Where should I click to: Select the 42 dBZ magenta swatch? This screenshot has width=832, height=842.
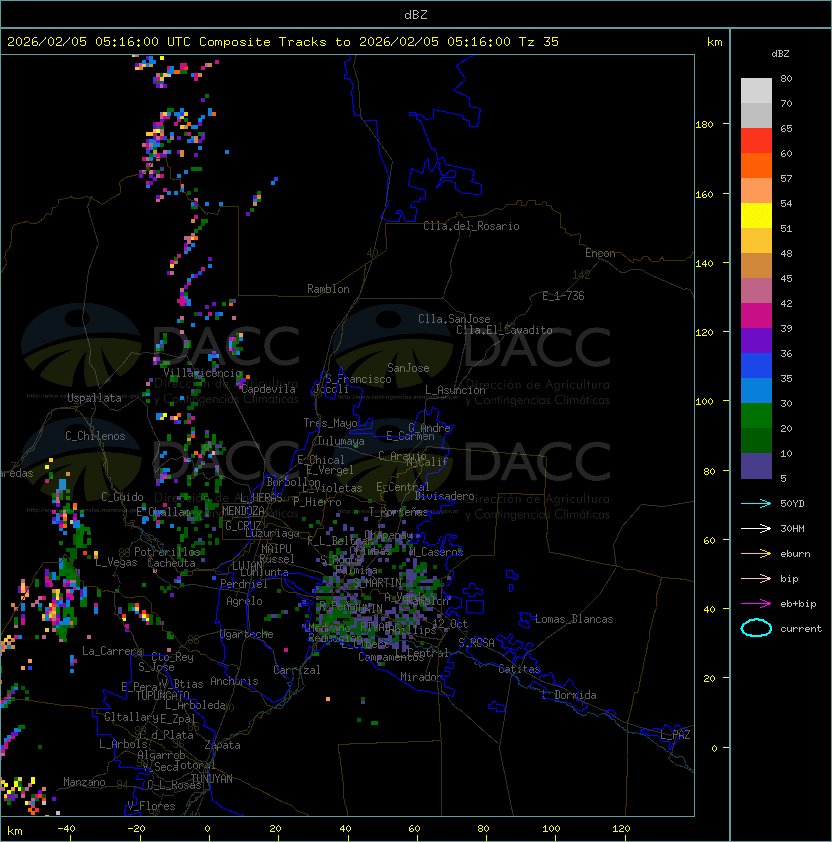point(756,316)
